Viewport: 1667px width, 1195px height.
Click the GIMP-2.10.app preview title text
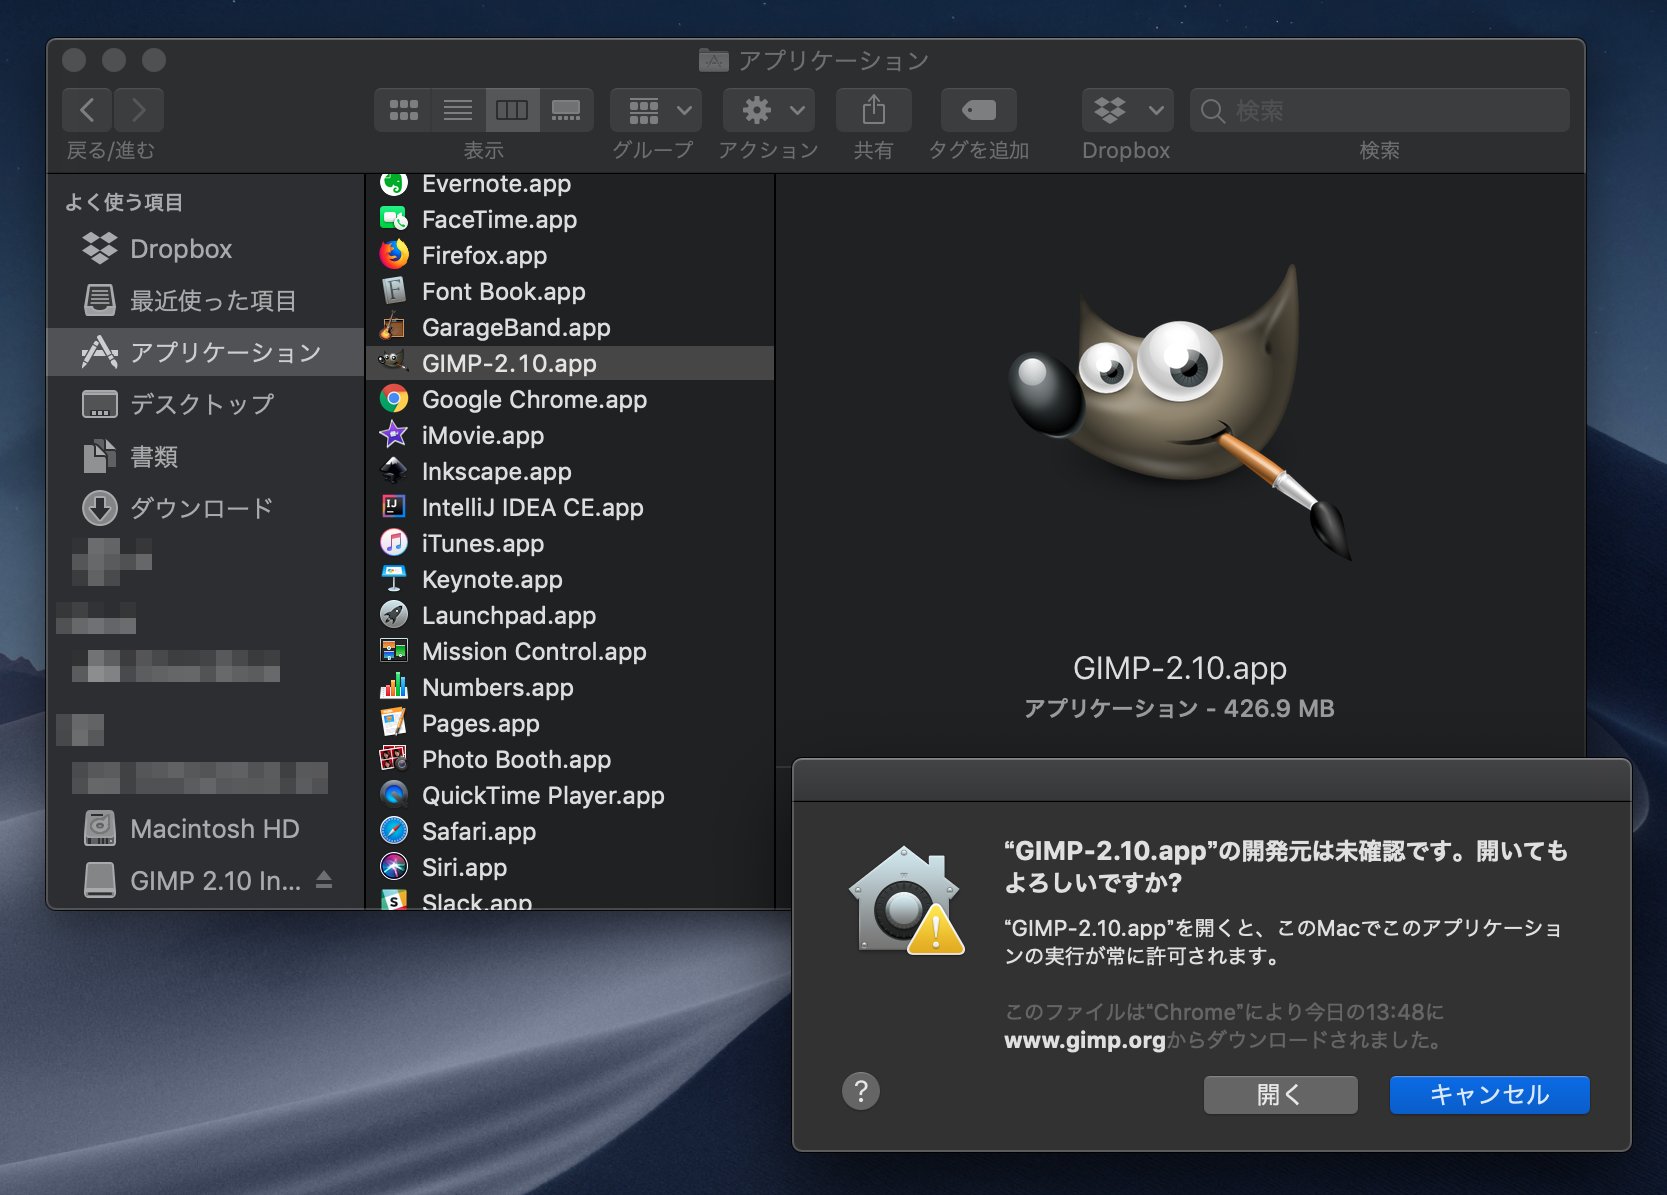click(x=1180, y=668)
